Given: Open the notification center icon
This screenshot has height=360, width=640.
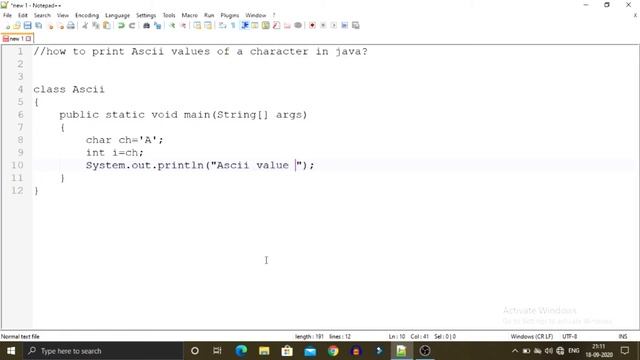Looking at the screenshot, I should [x=625, y=351].
